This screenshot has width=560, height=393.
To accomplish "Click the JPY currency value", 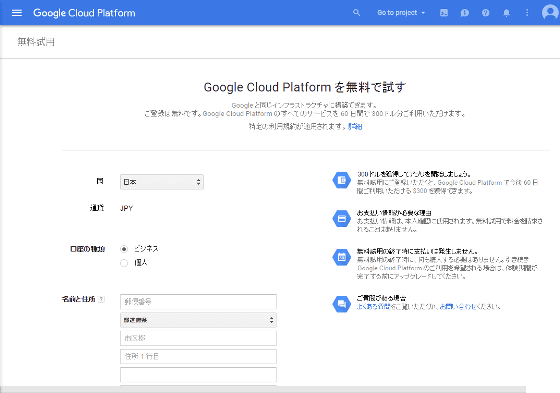I will click(126, 208).
